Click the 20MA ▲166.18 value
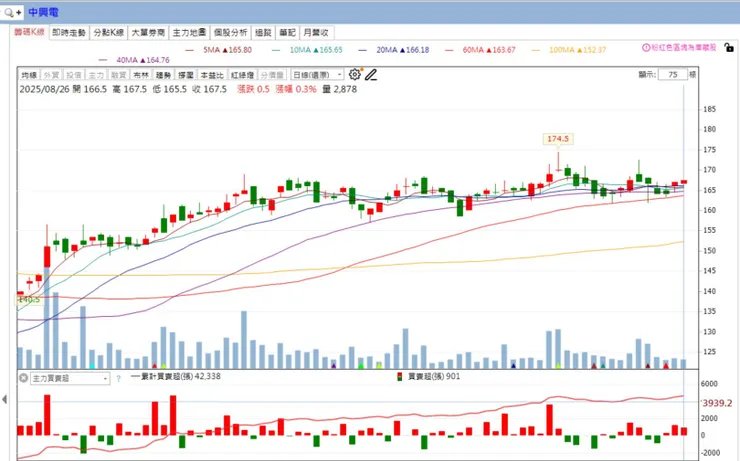This screenshot has height=461, width=740. tap(403, 50)
